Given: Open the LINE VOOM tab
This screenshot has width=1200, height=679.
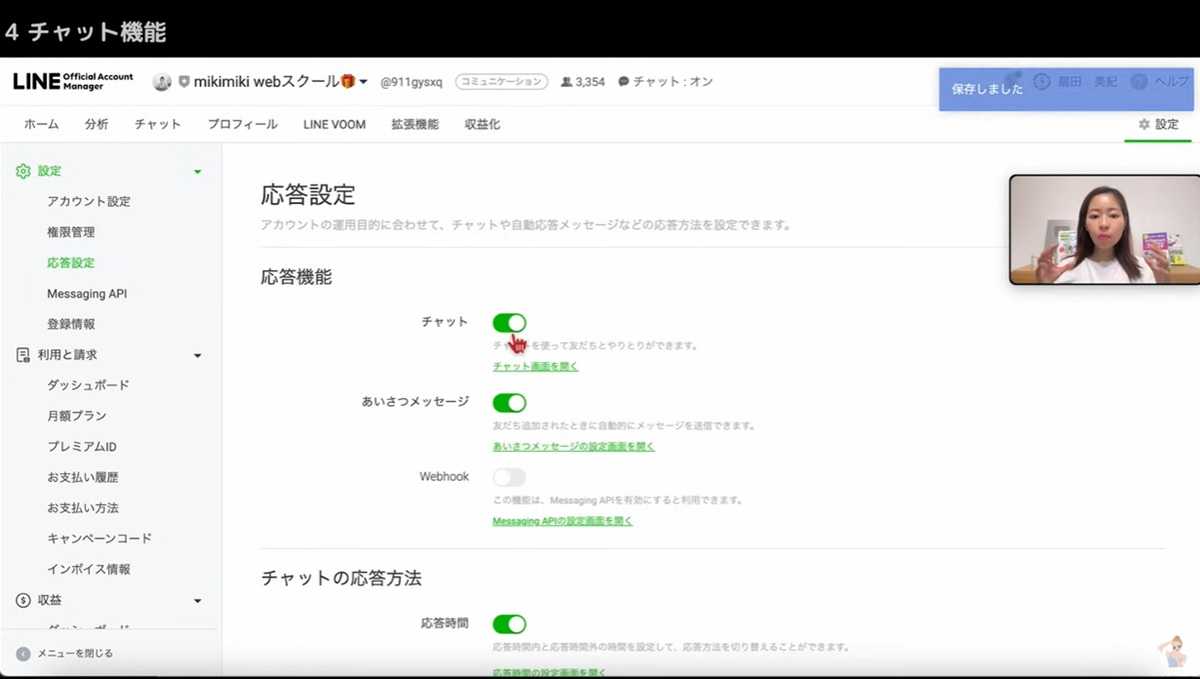Looking at the screenshot, I should (x=335, y=125).
